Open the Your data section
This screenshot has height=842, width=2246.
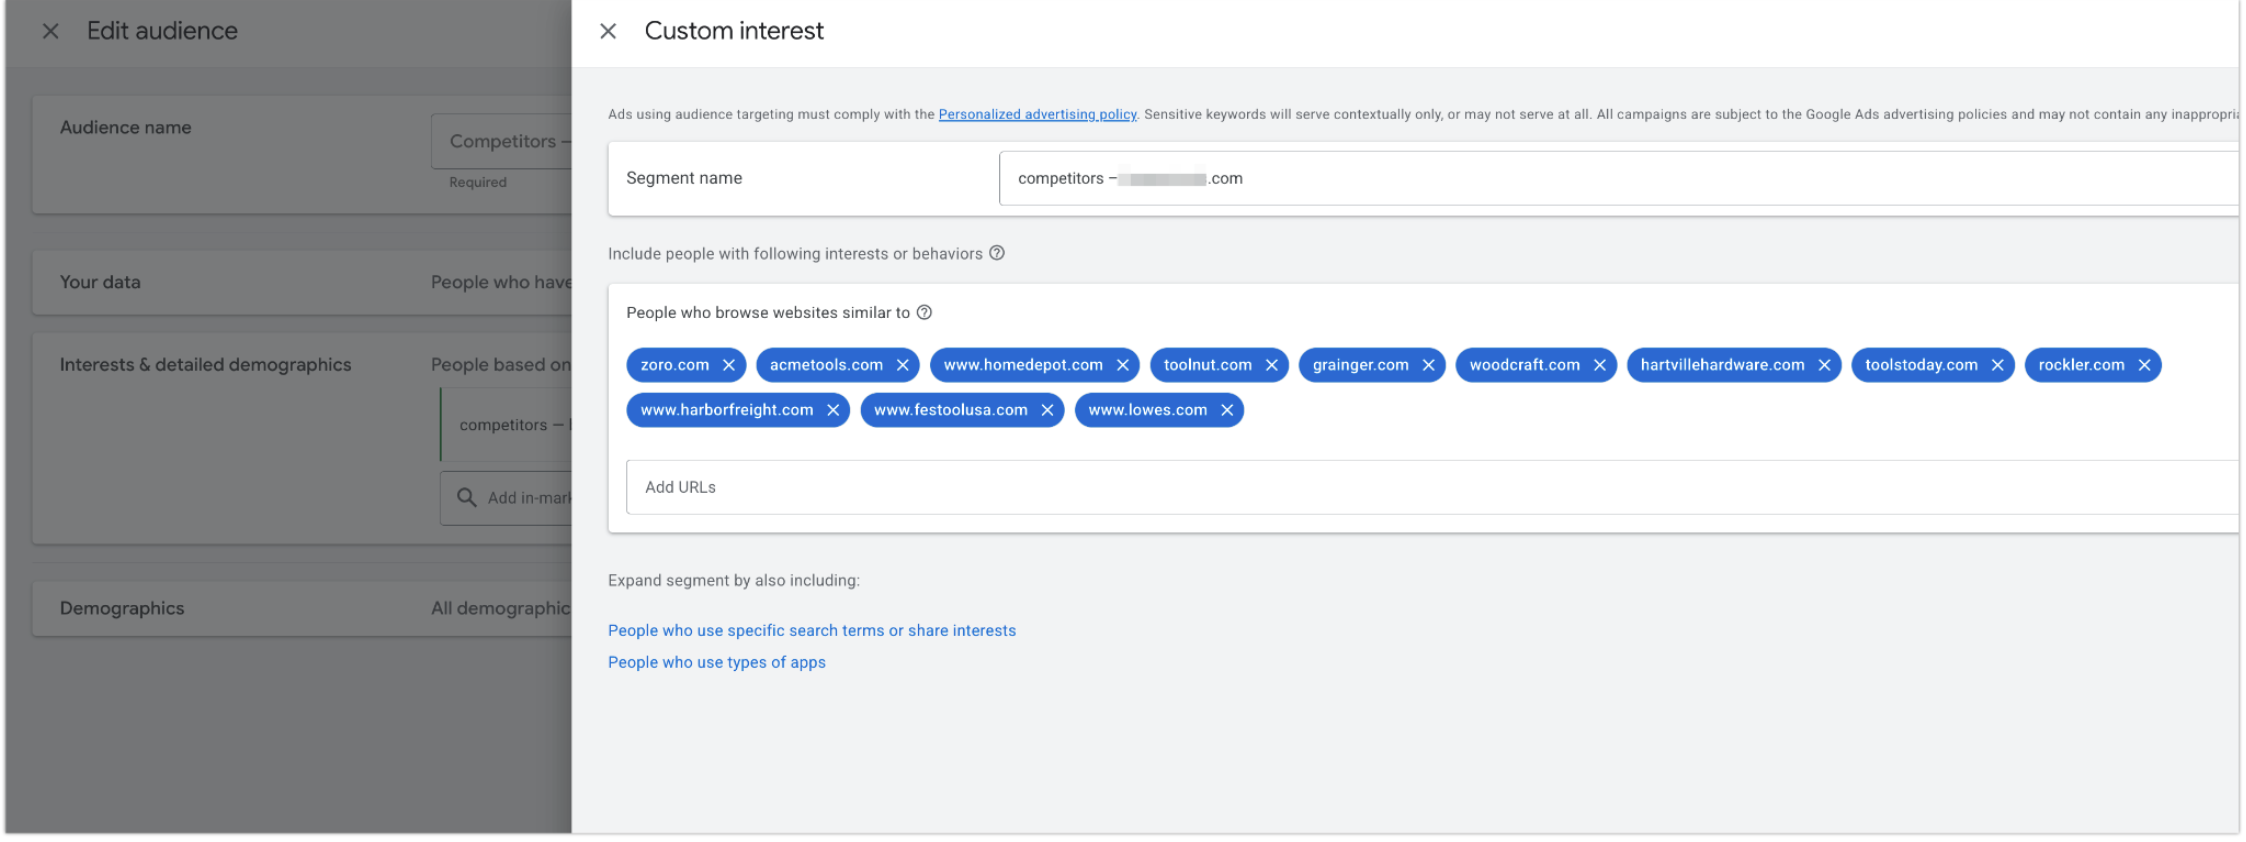tap(302, 282)
